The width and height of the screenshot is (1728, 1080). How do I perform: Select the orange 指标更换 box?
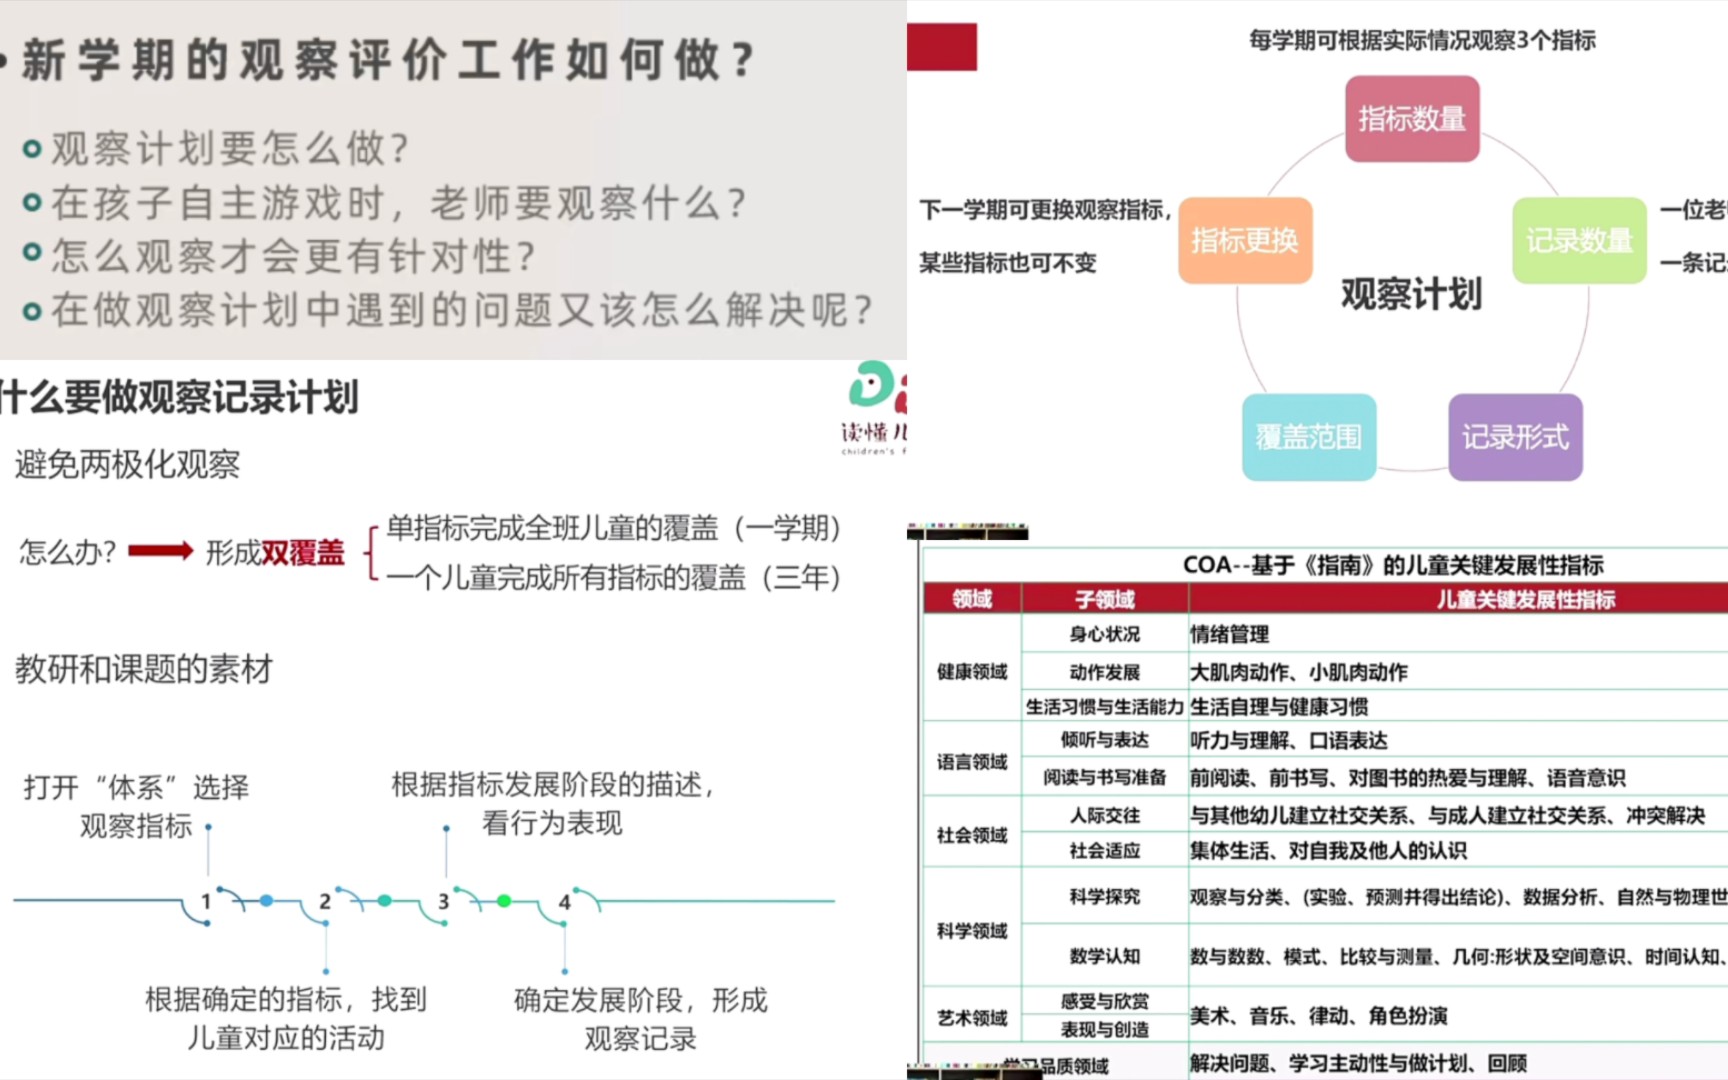point(1245,240)
